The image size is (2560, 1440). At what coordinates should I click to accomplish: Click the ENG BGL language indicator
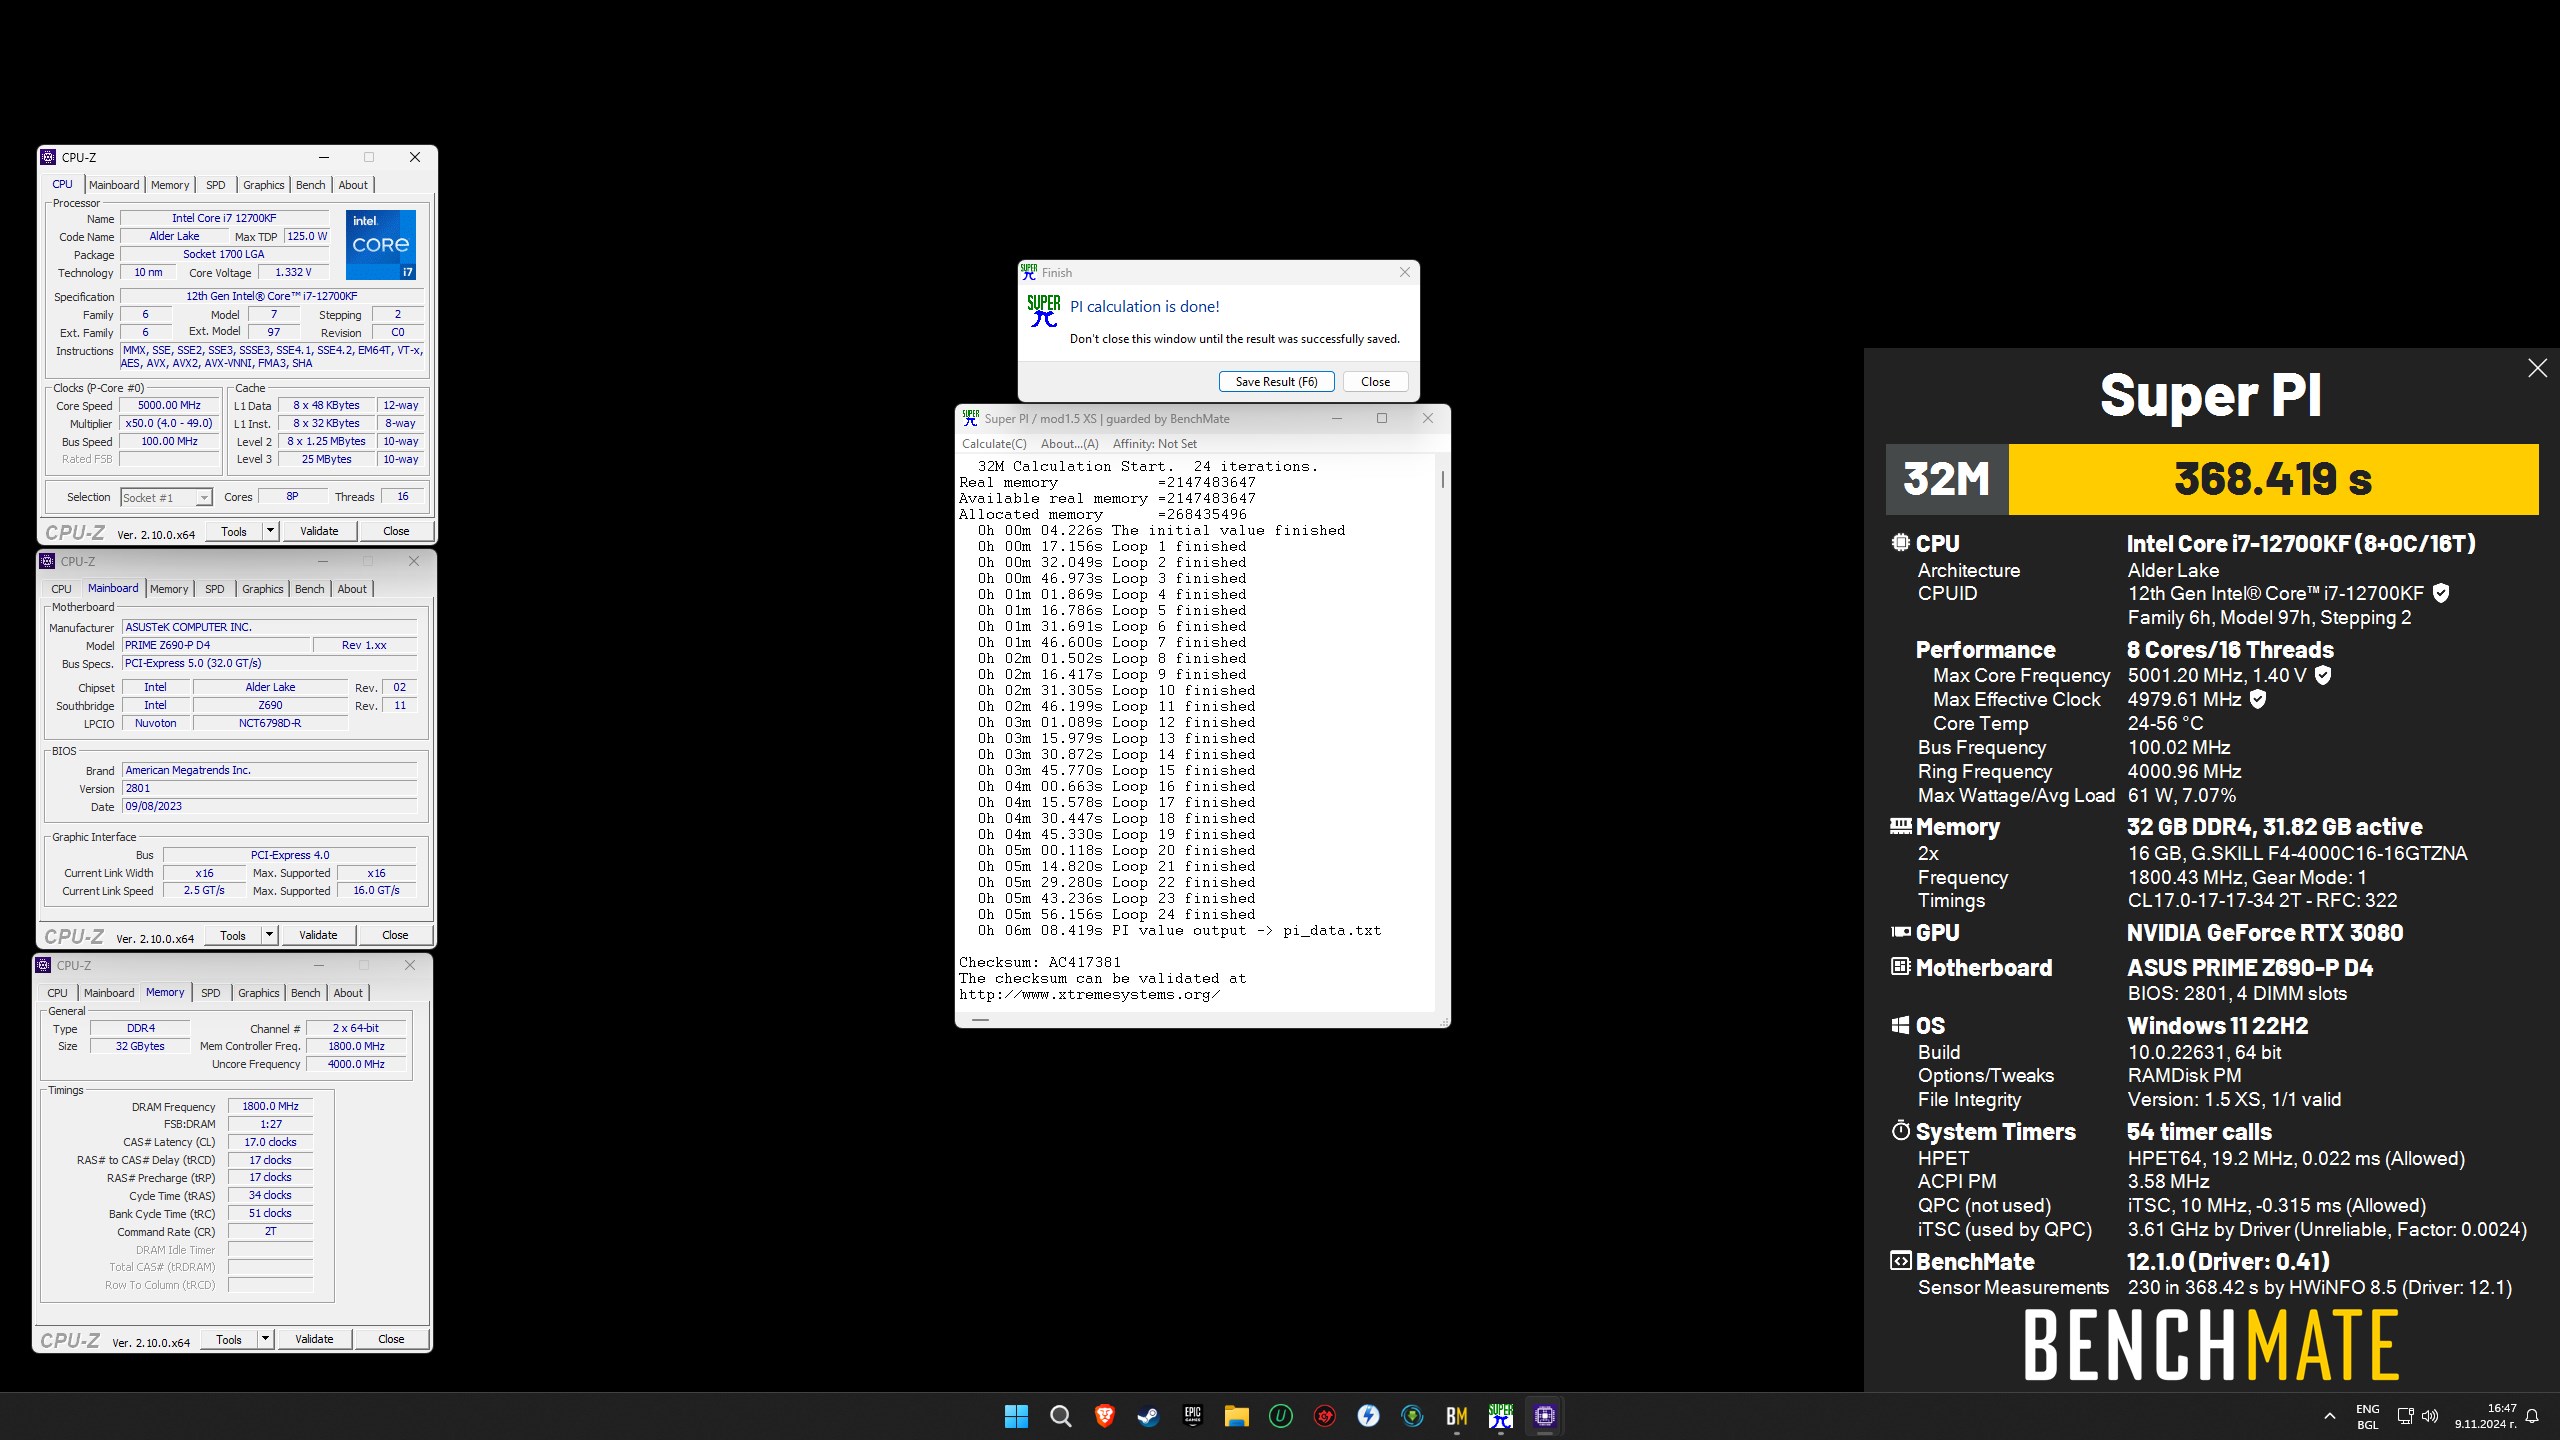pos(2367,1416)
